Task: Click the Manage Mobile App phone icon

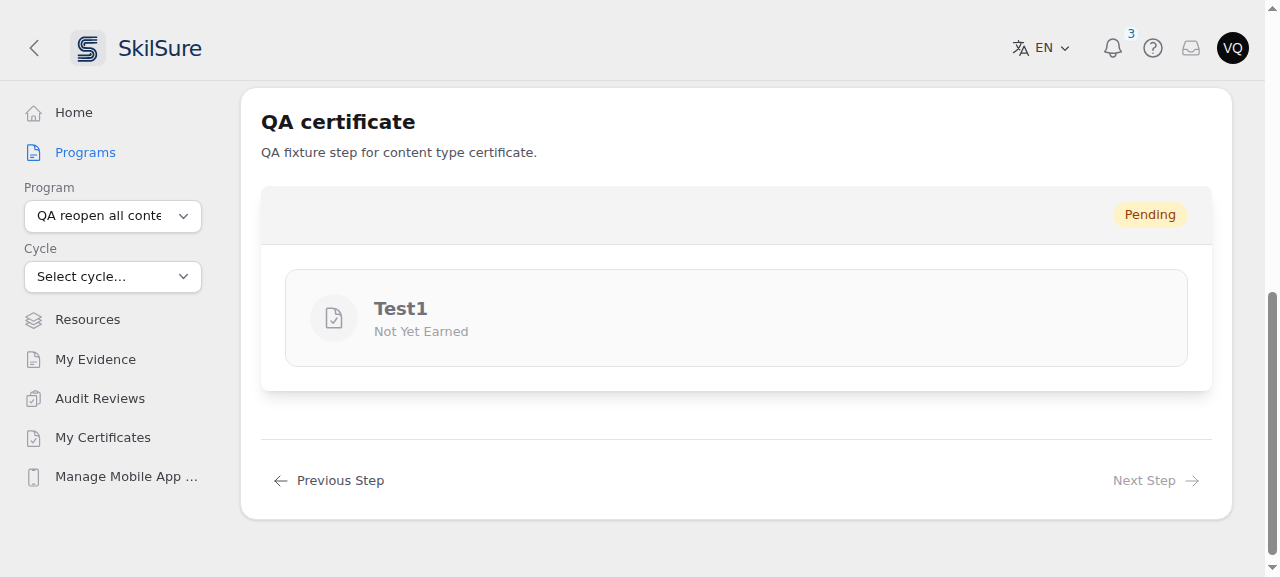Action: (34, 477)
